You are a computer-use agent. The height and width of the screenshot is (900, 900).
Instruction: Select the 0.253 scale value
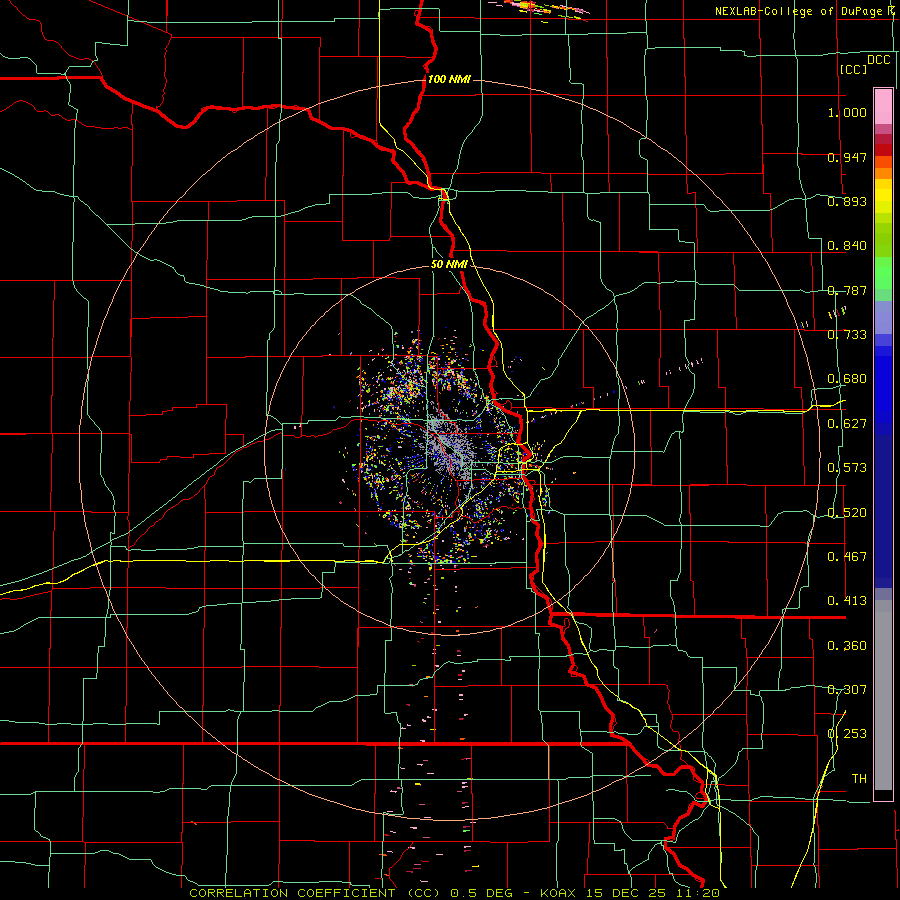(847, 734)
